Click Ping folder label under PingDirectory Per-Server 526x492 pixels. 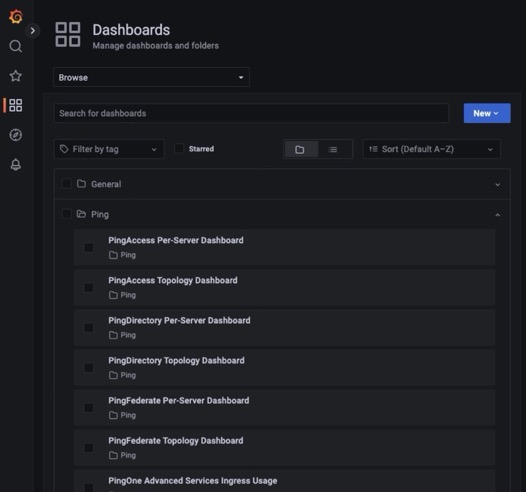tap(128, 335)
